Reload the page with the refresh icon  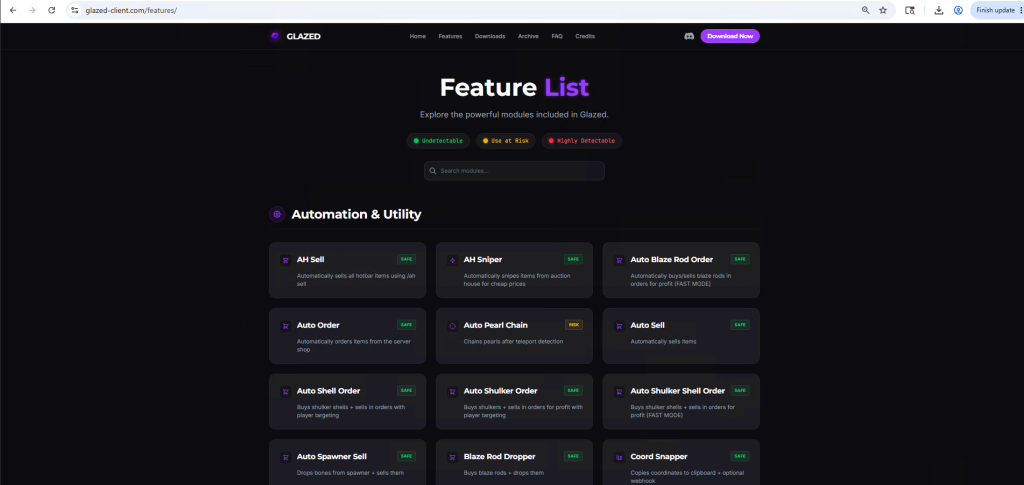[x=52, y=10]
